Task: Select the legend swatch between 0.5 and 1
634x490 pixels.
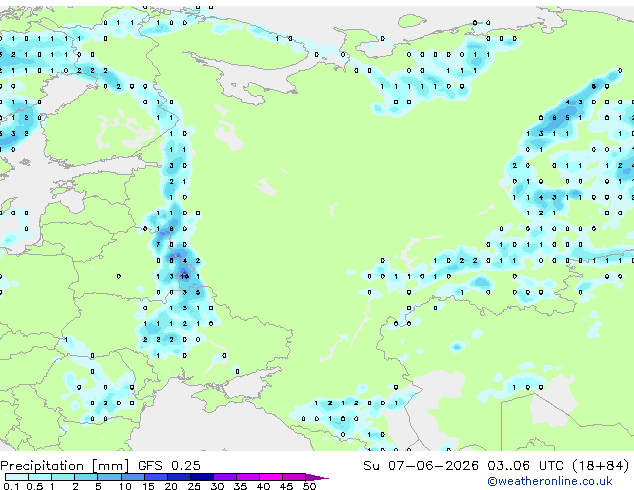Action: click(40, 477)
